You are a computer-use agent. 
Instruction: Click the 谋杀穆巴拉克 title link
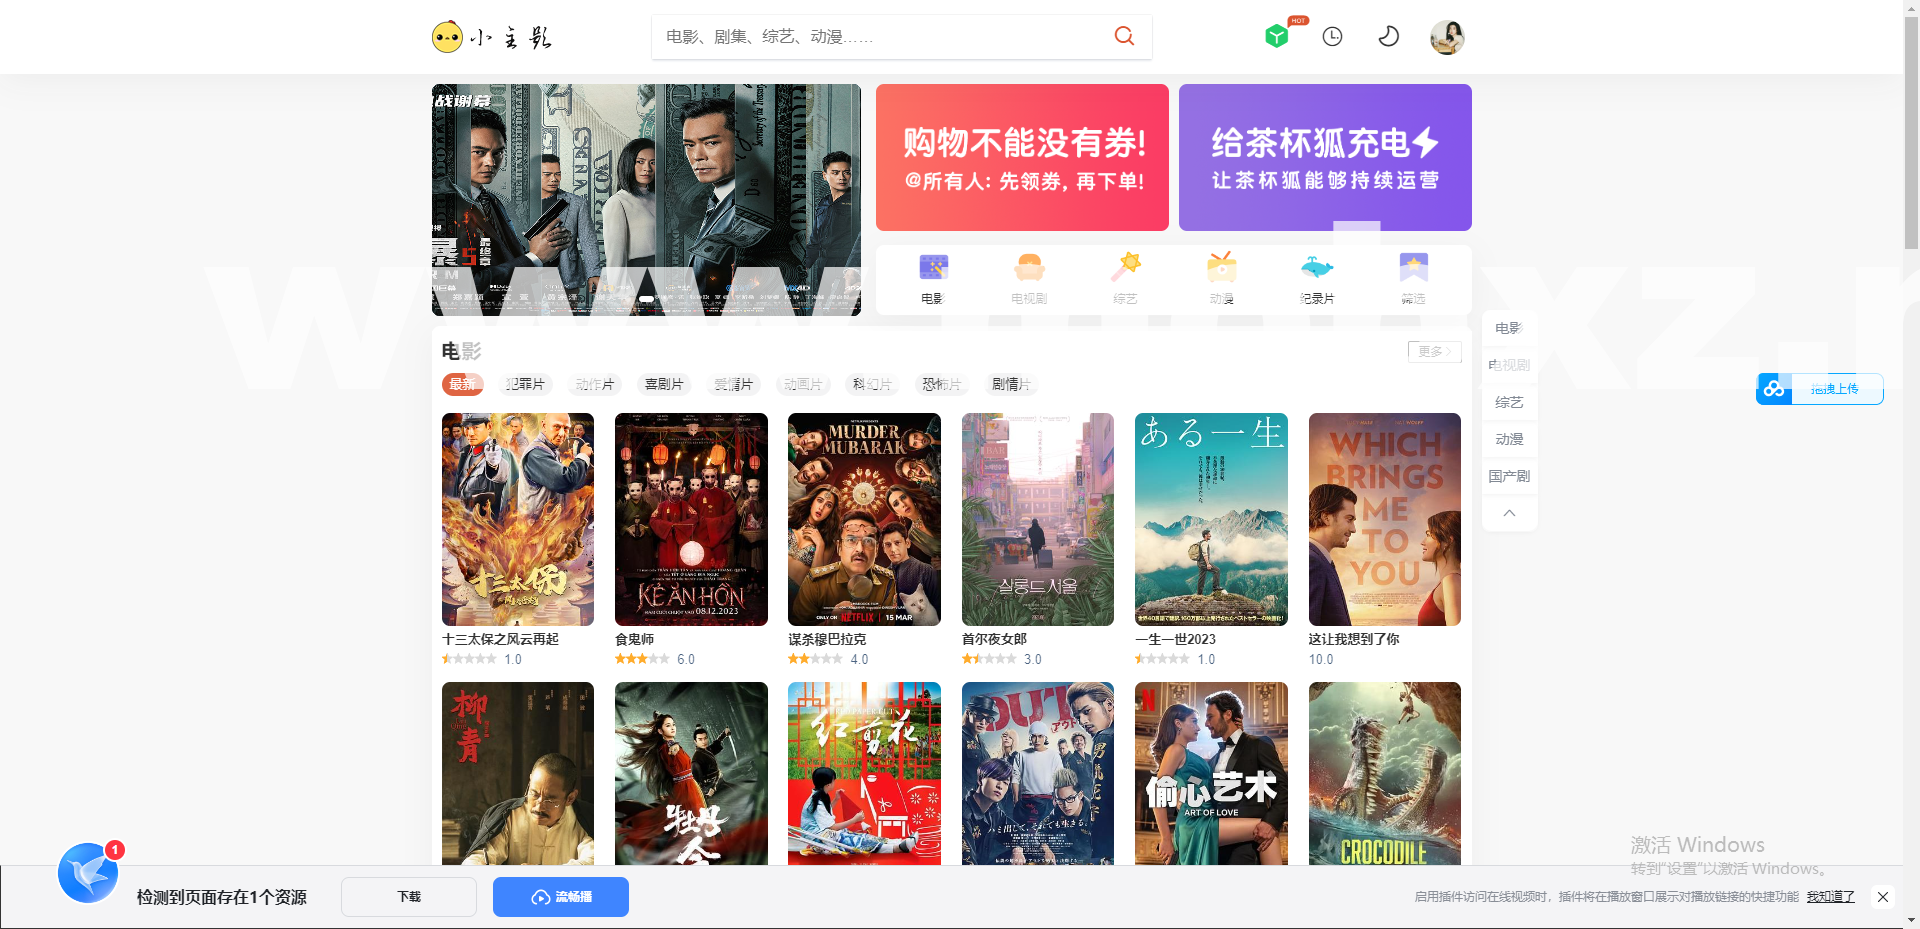coord(827,639)
